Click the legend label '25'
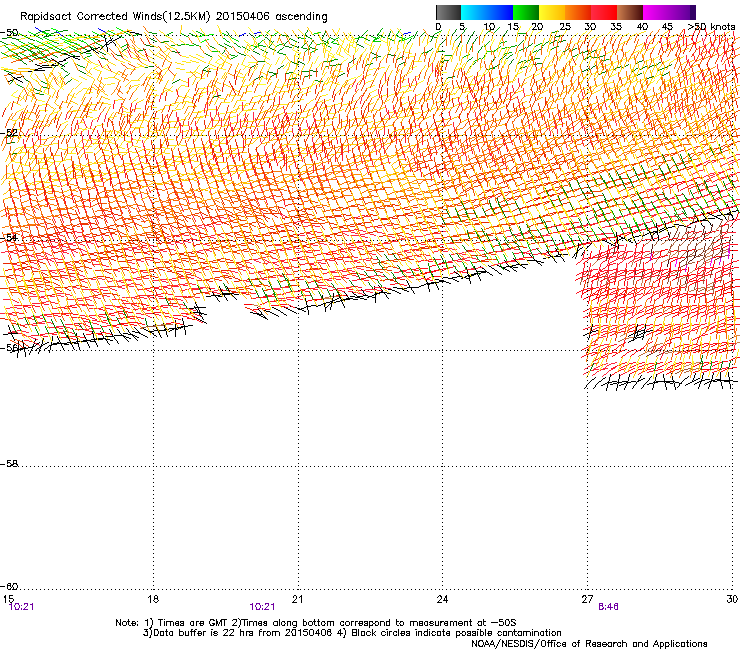The height and width of the screenshot is (650, 740). point(565,27)
